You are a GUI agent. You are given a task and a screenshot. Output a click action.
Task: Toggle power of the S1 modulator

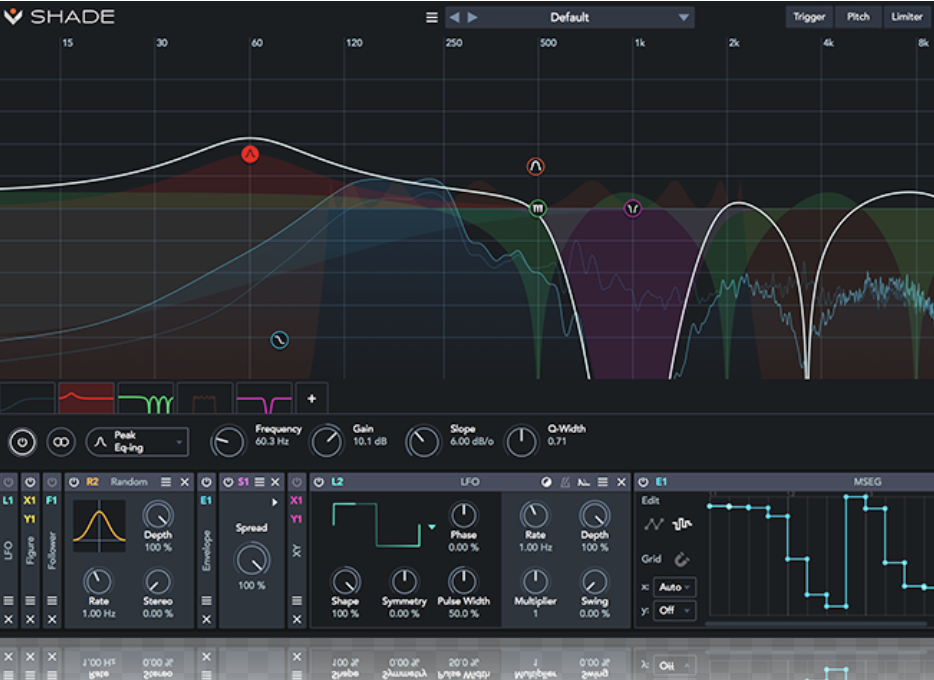[228, 482]
